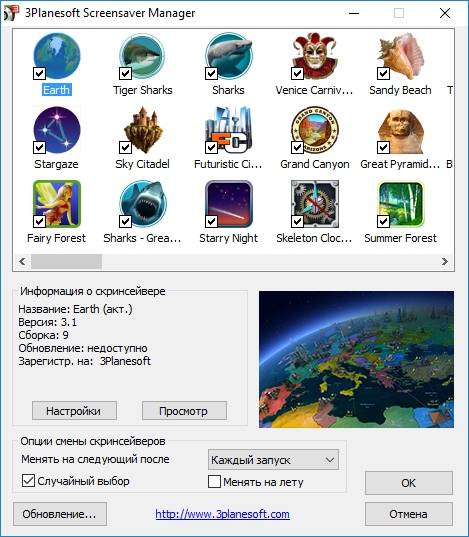469x537 pixels.
Task: Click the Настройки button
Action: coord(74,411)
